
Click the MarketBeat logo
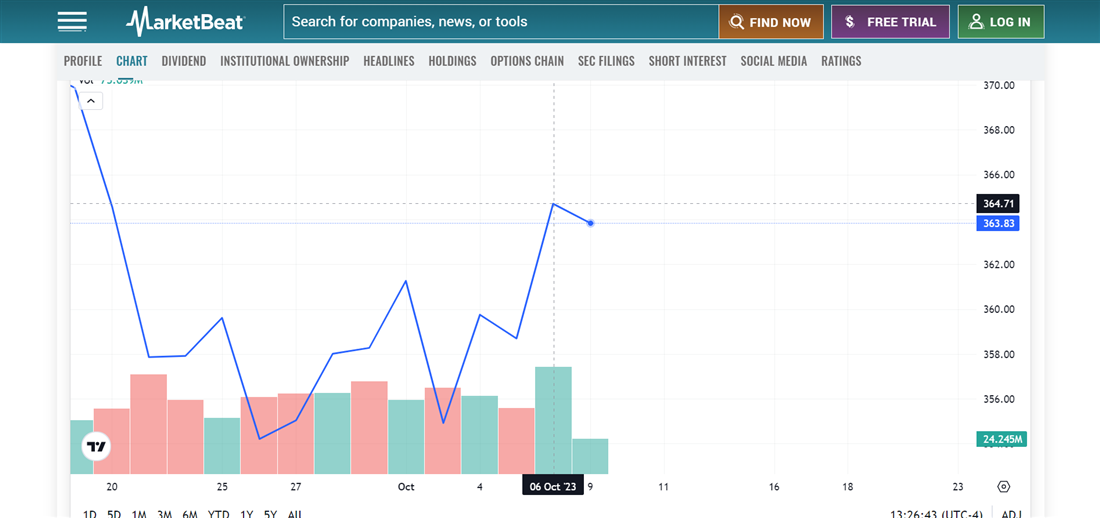(x=185, y=21)
